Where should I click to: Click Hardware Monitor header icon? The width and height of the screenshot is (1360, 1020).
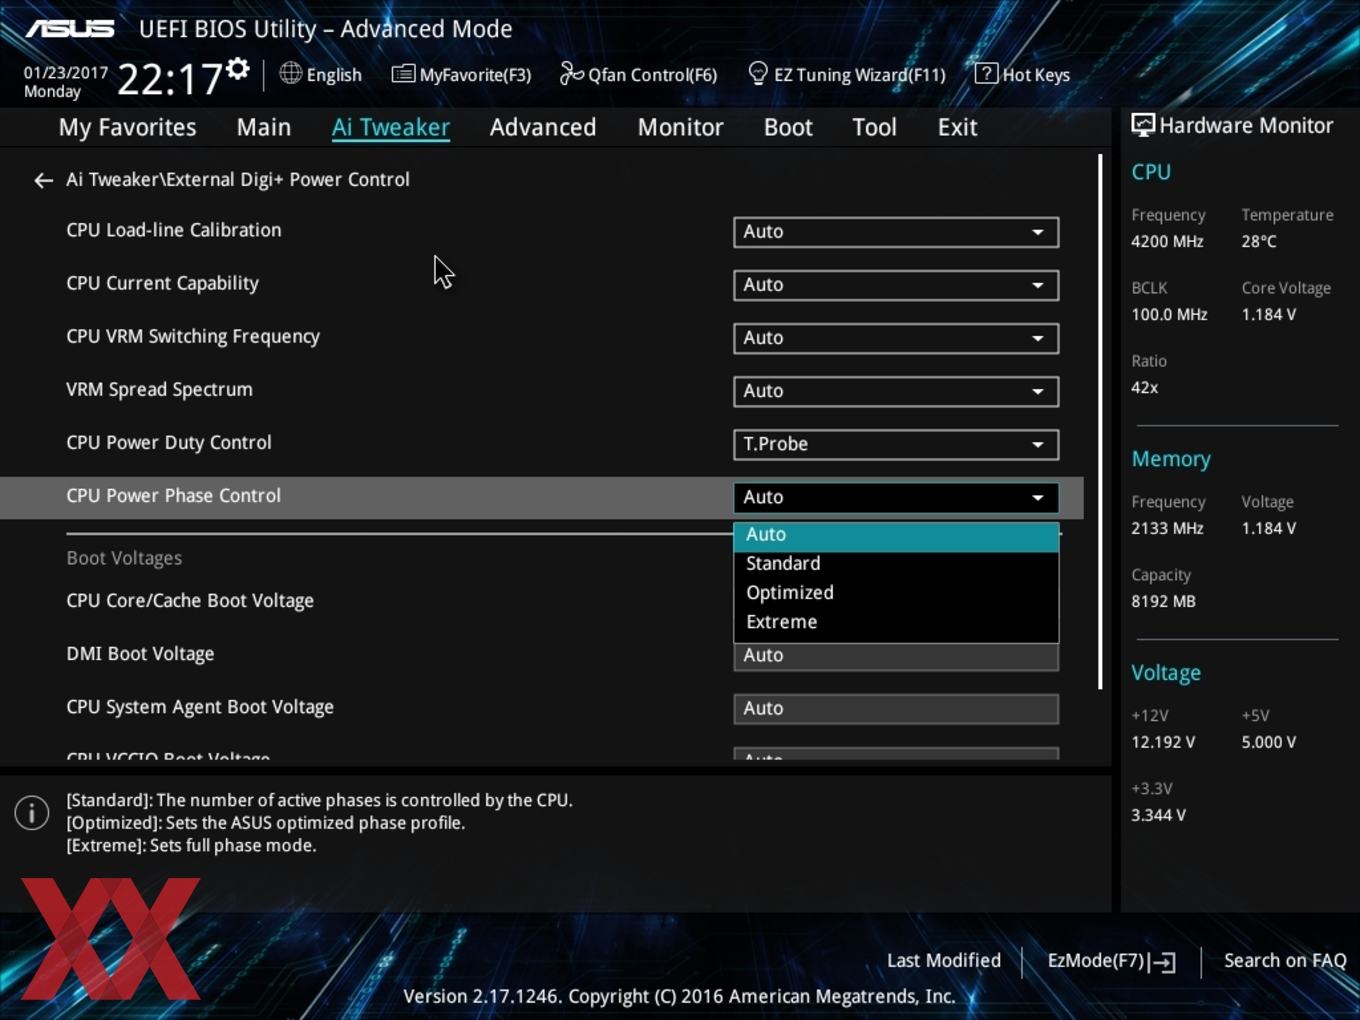(1143, 126)
